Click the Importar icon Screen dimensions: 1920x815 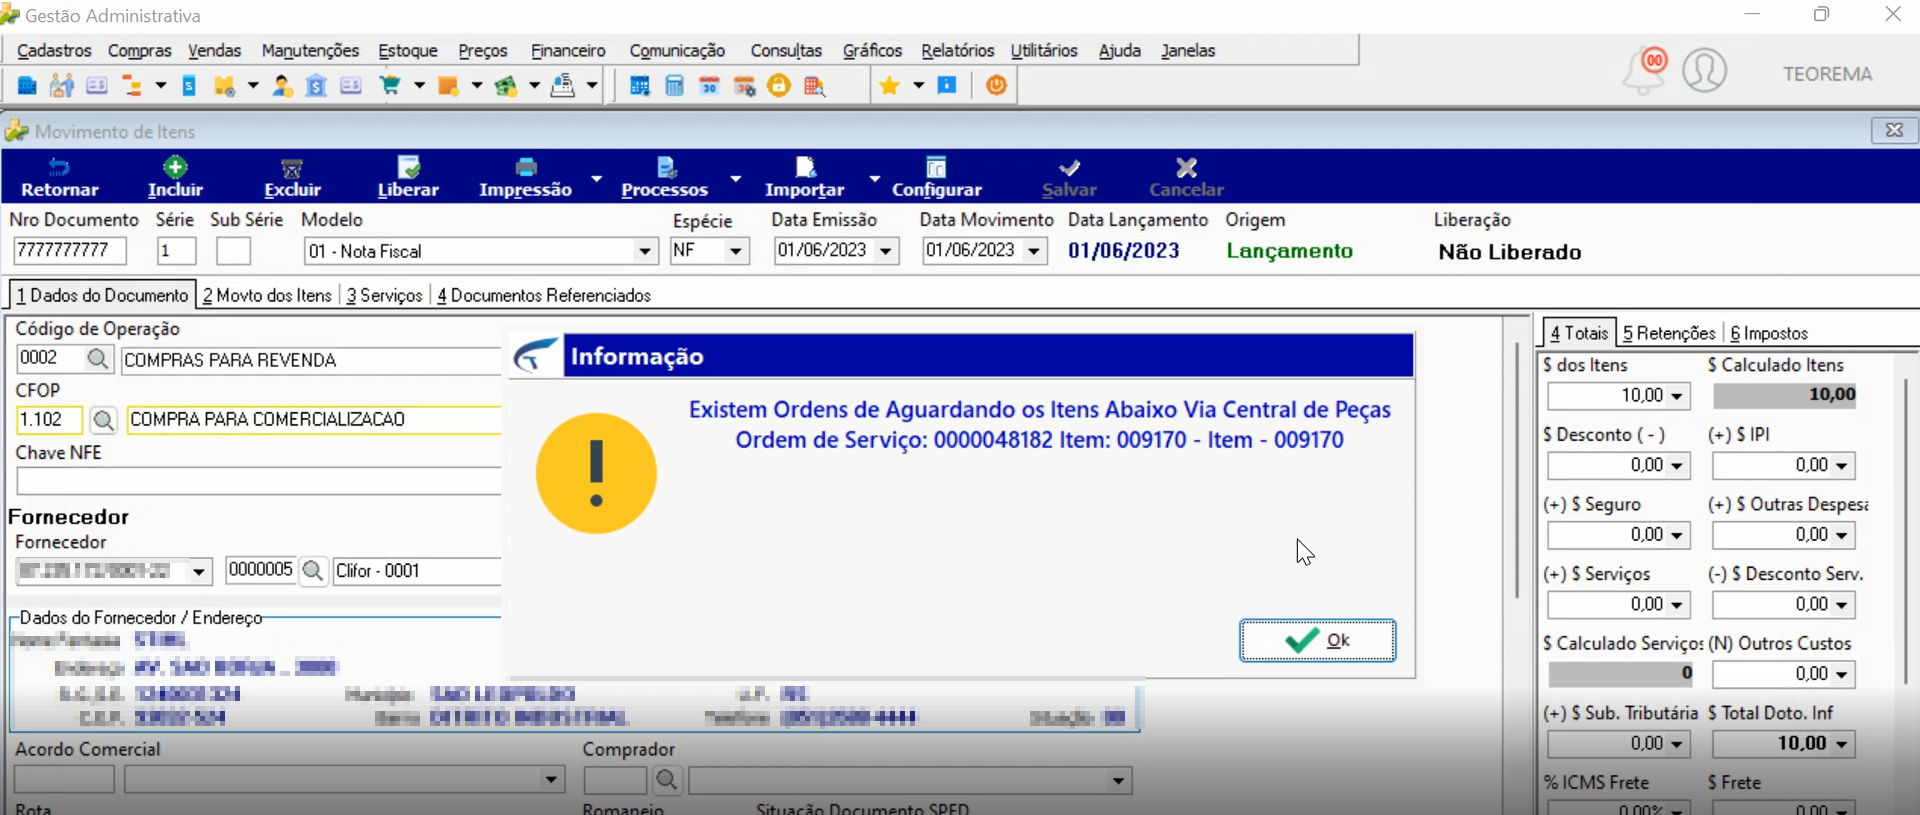pyautogui.click(x=805, y=167)
